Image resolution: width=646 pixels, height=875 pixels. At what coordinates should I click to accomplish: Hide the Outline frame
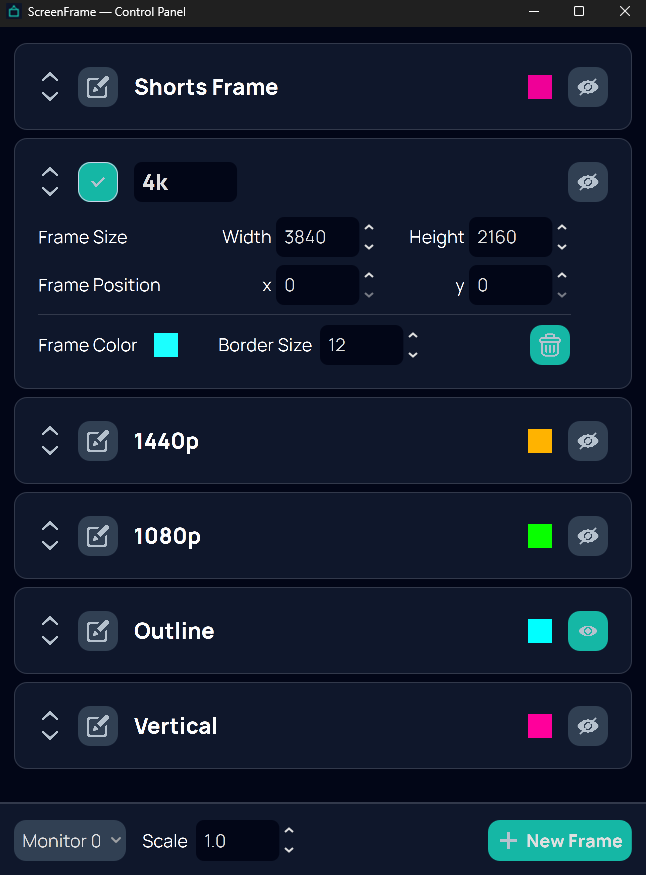pos(588,631)
